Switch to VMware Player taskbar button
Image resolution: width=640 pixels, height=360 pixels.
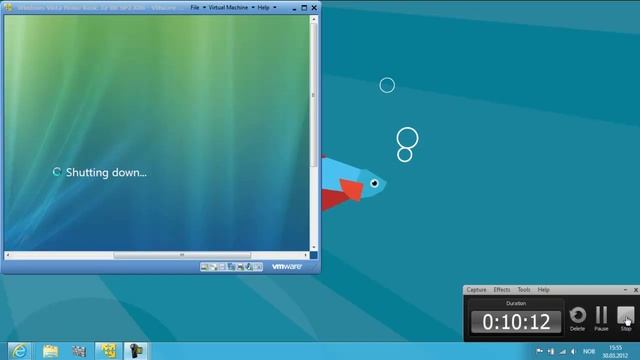(108, 351)
